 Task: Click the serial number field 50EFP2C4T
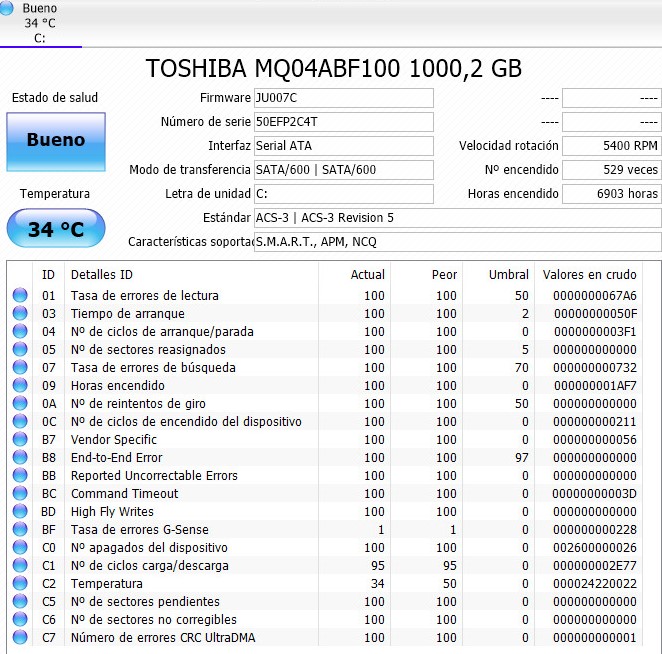tap(344, 122)
